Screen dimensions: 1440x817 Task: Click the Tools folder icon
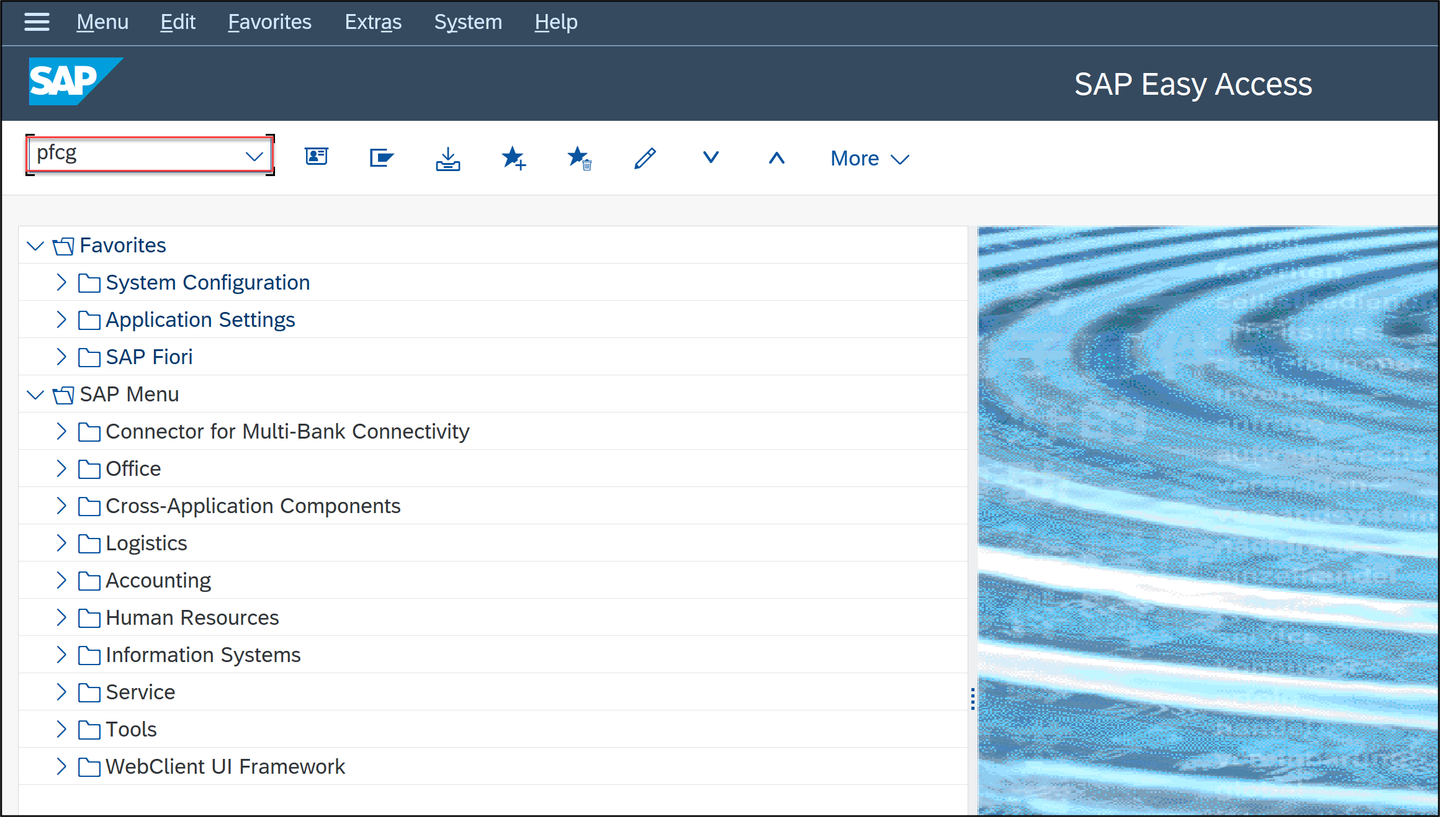(x=90, y=730)
